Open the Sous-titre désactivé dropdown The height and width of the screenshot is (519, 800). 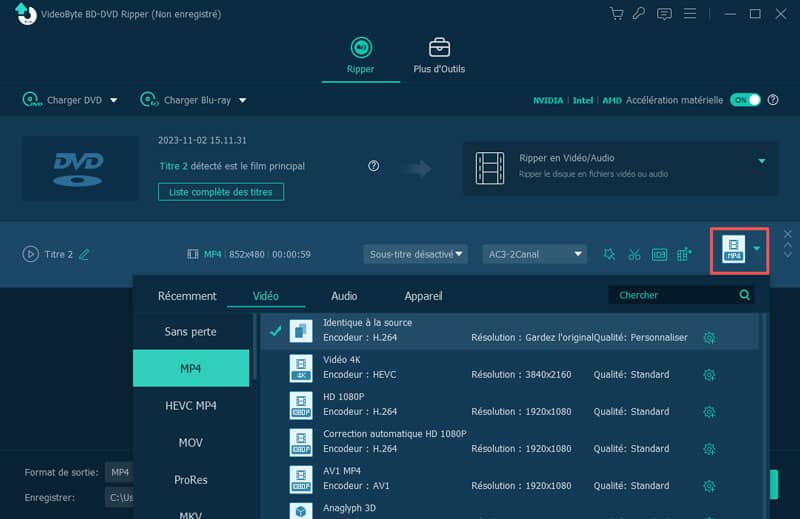click(x=416, y=254)
